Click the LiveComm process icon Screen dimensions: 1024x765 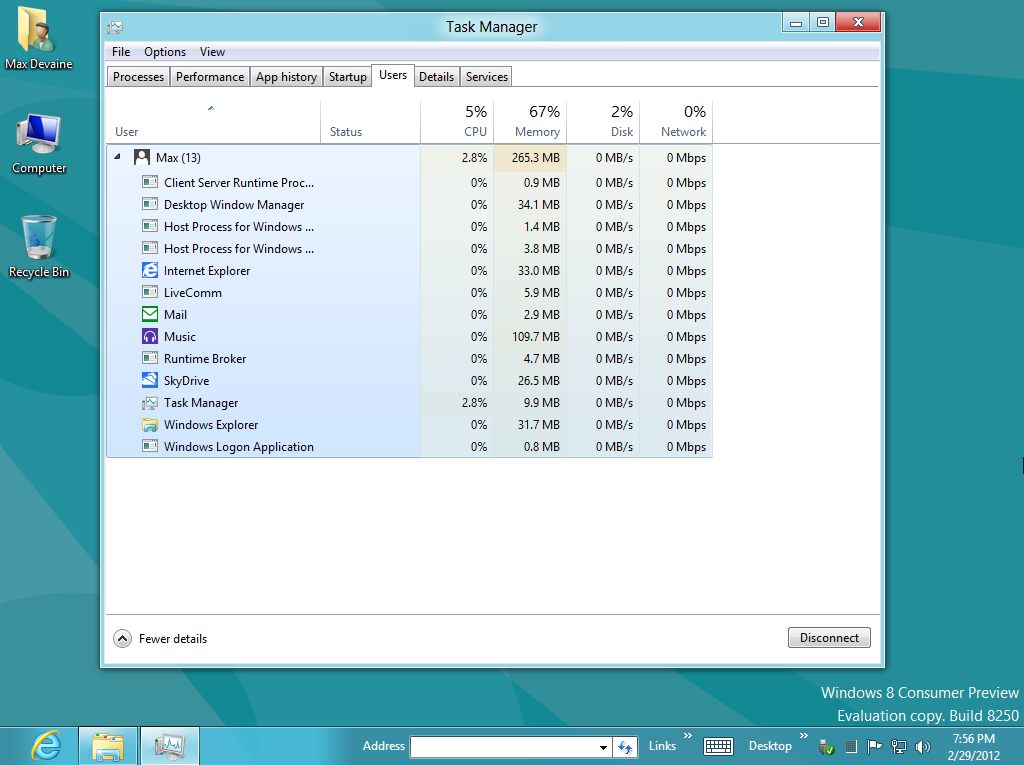click(150, 292)
